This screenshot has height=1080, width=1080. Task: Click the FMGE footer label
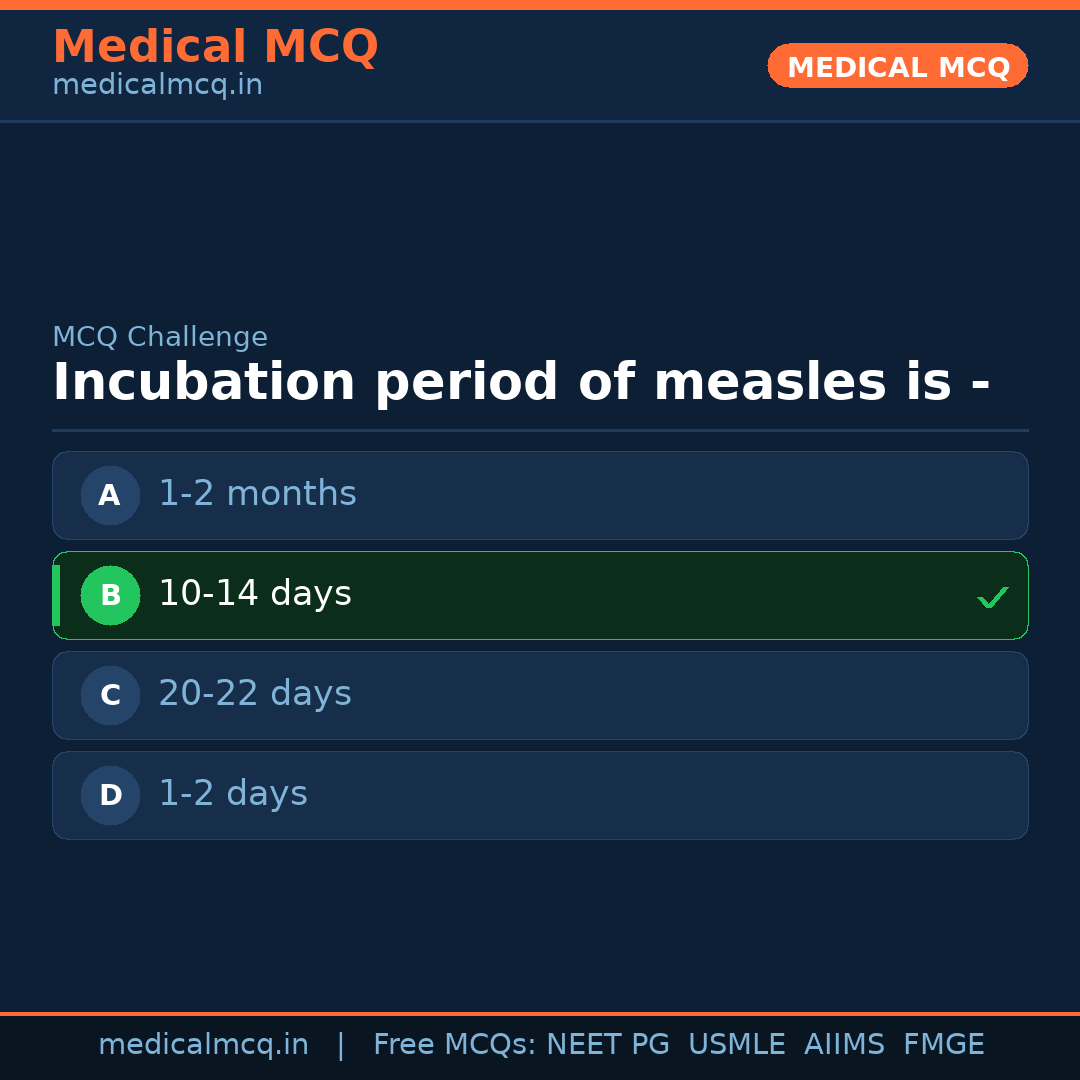tap(943, 1045)
